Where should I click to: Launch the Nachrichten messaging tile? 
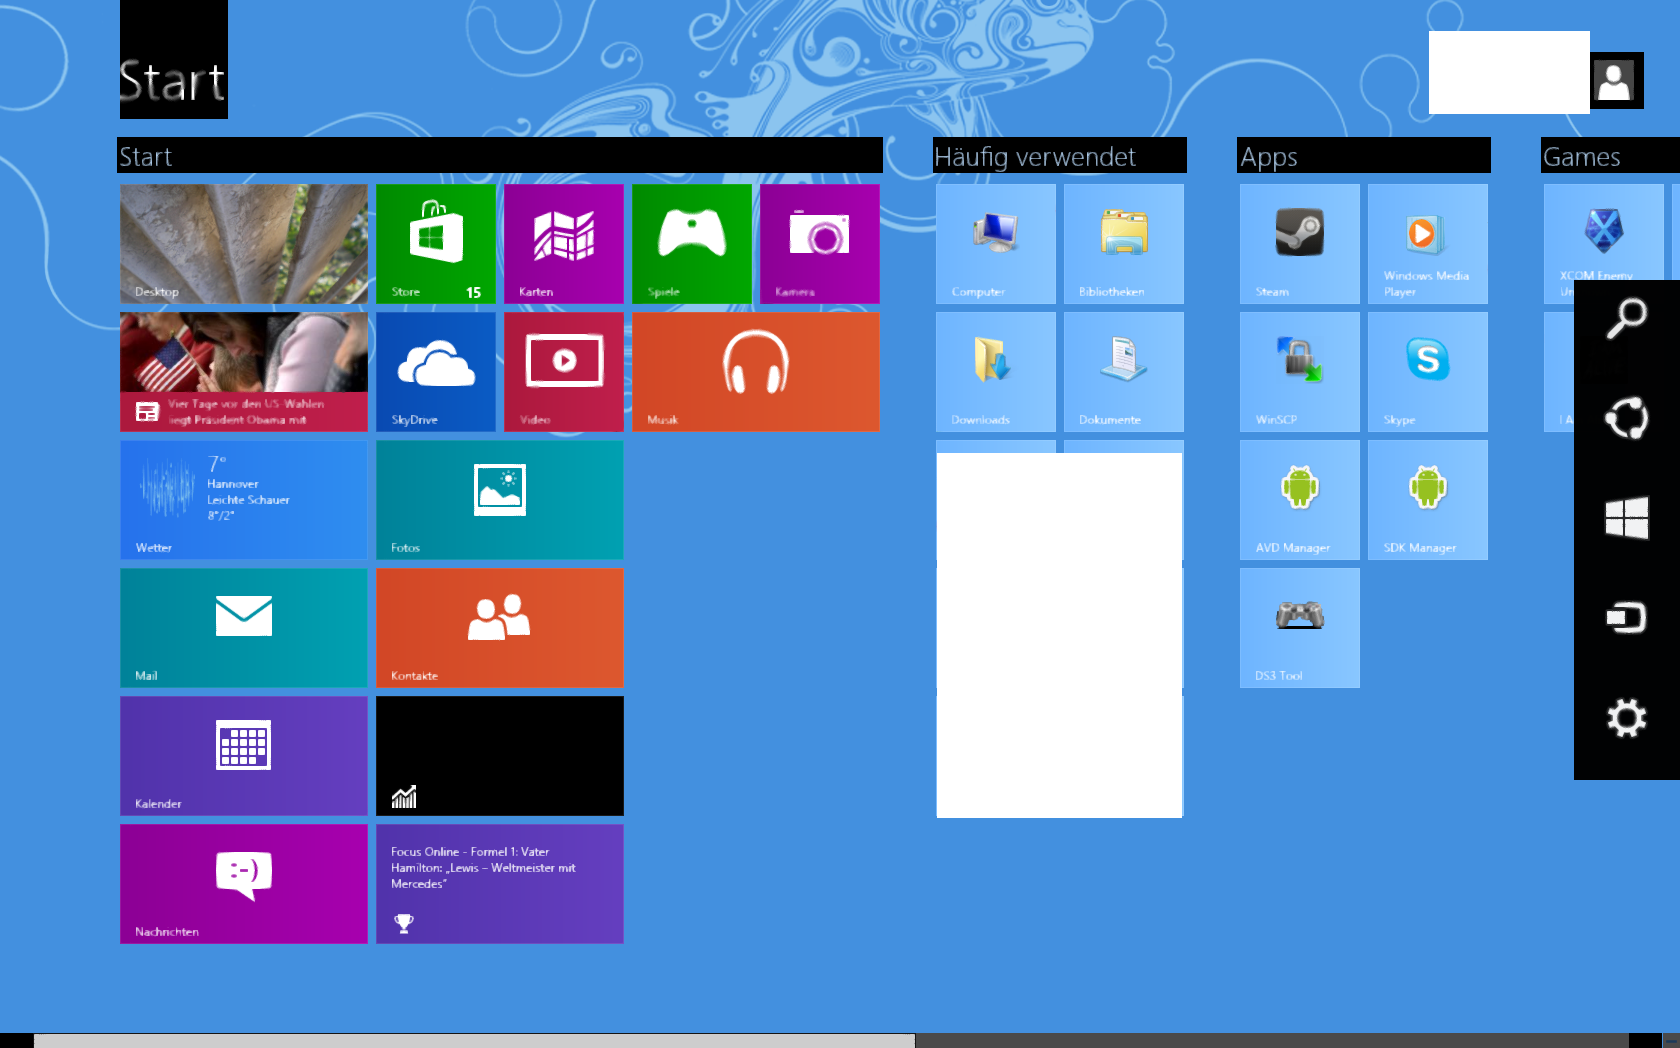click(x=244, y=884)
